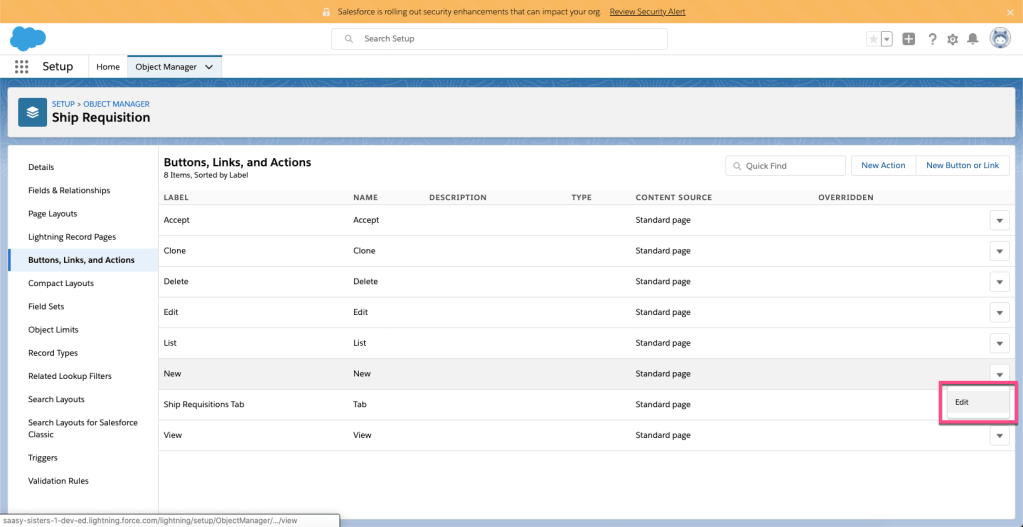Click the New Action button

[882, 165]
